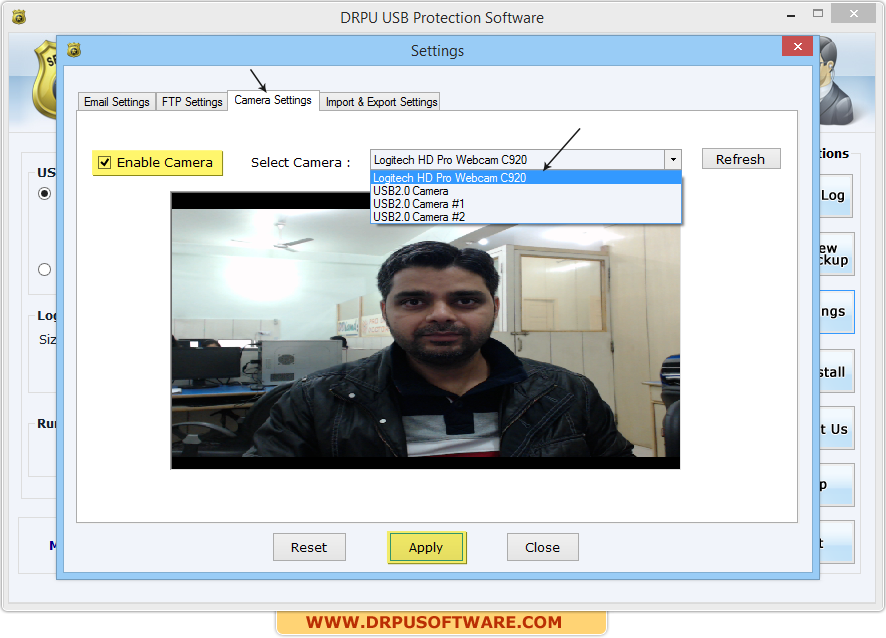Click the webcam preview image
This screenshot has width=886, height=638.
425,331
